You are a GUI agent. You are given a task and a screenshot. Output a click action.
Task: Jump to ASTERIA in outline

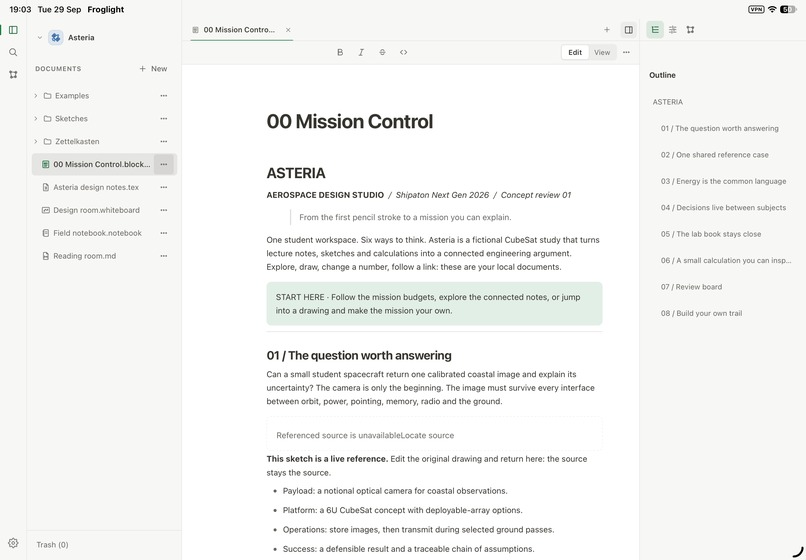tap(668, 102)
